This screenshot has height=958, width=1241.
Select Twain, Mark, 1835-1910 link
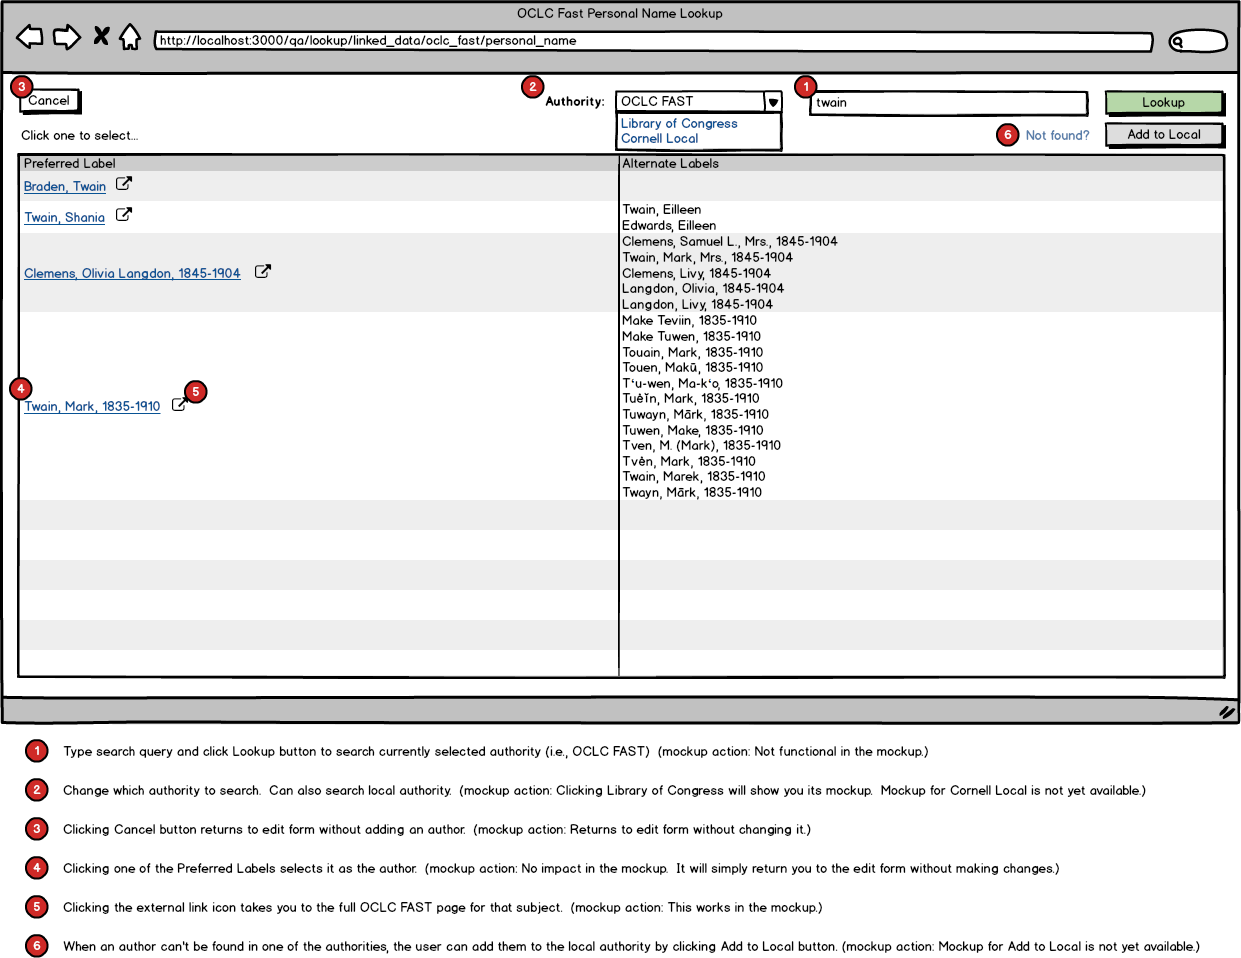[92, 407]
